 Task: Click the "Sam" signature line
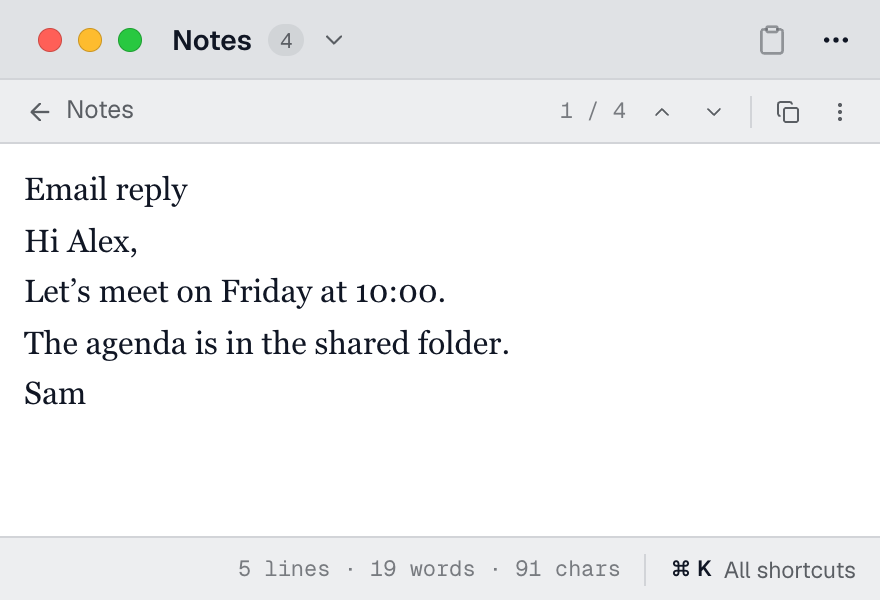(x=55, y=393)
